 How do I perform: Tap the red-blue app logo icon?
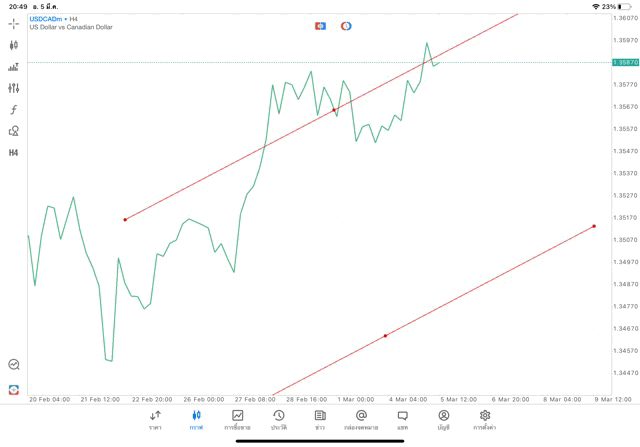[x=14, y=389]
